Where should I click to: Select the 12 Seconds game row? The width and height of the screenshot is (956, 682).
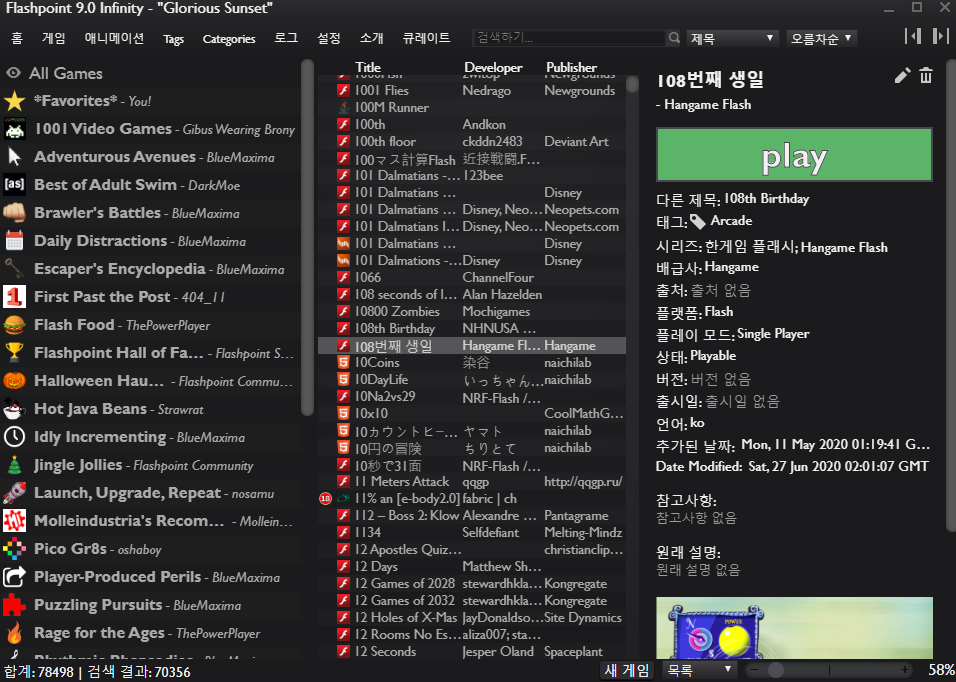point(471,652)
